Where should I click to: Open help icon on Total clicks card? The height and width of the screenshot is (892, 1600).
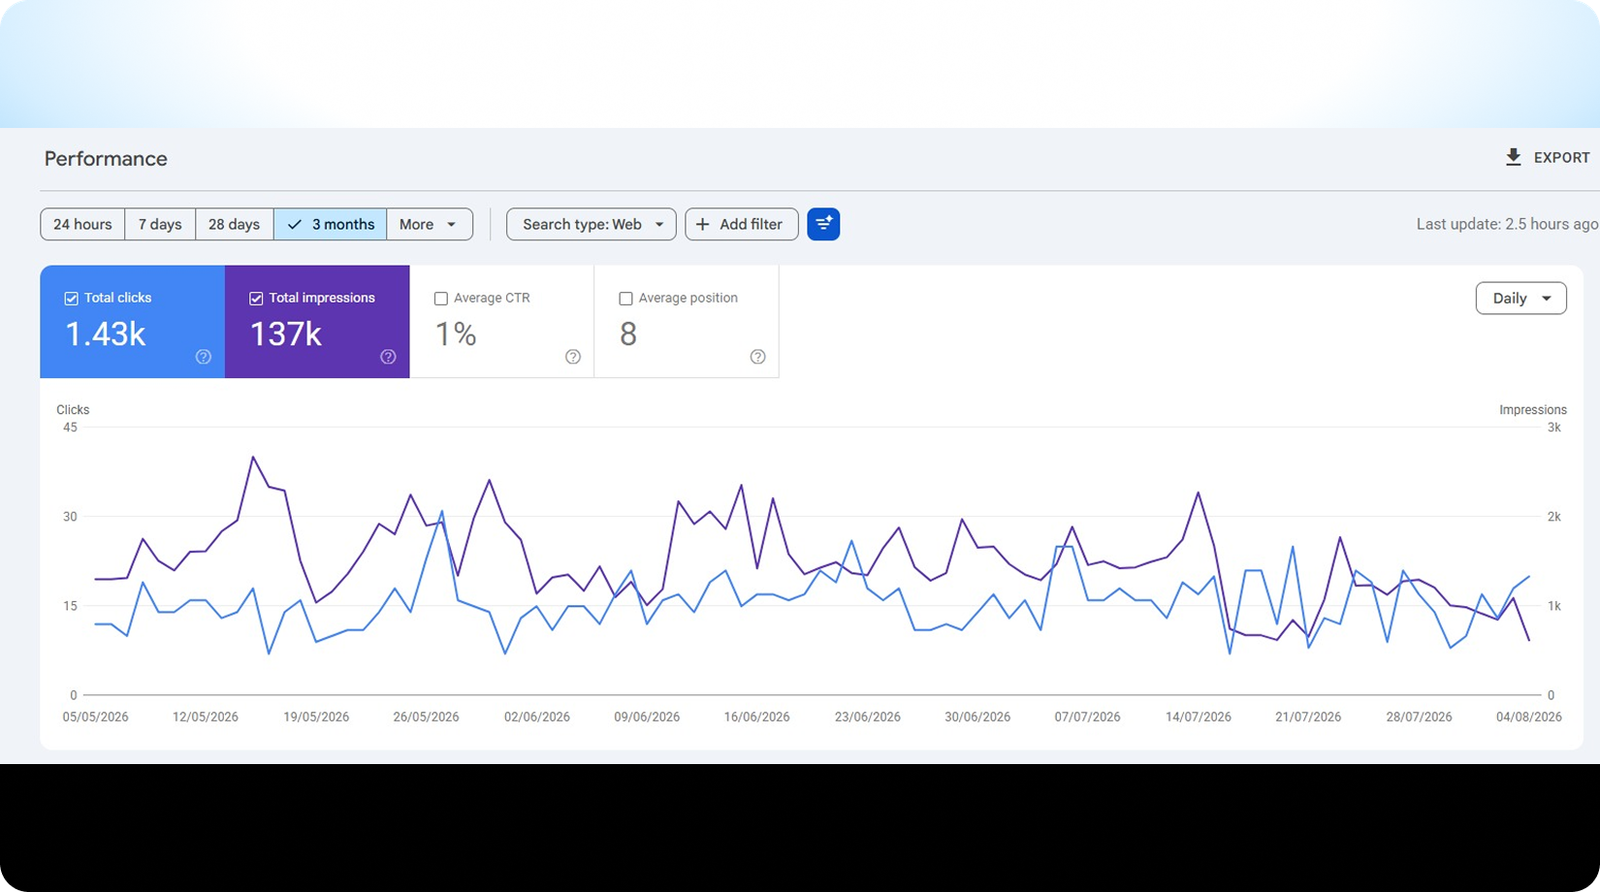tap(203, 357)
